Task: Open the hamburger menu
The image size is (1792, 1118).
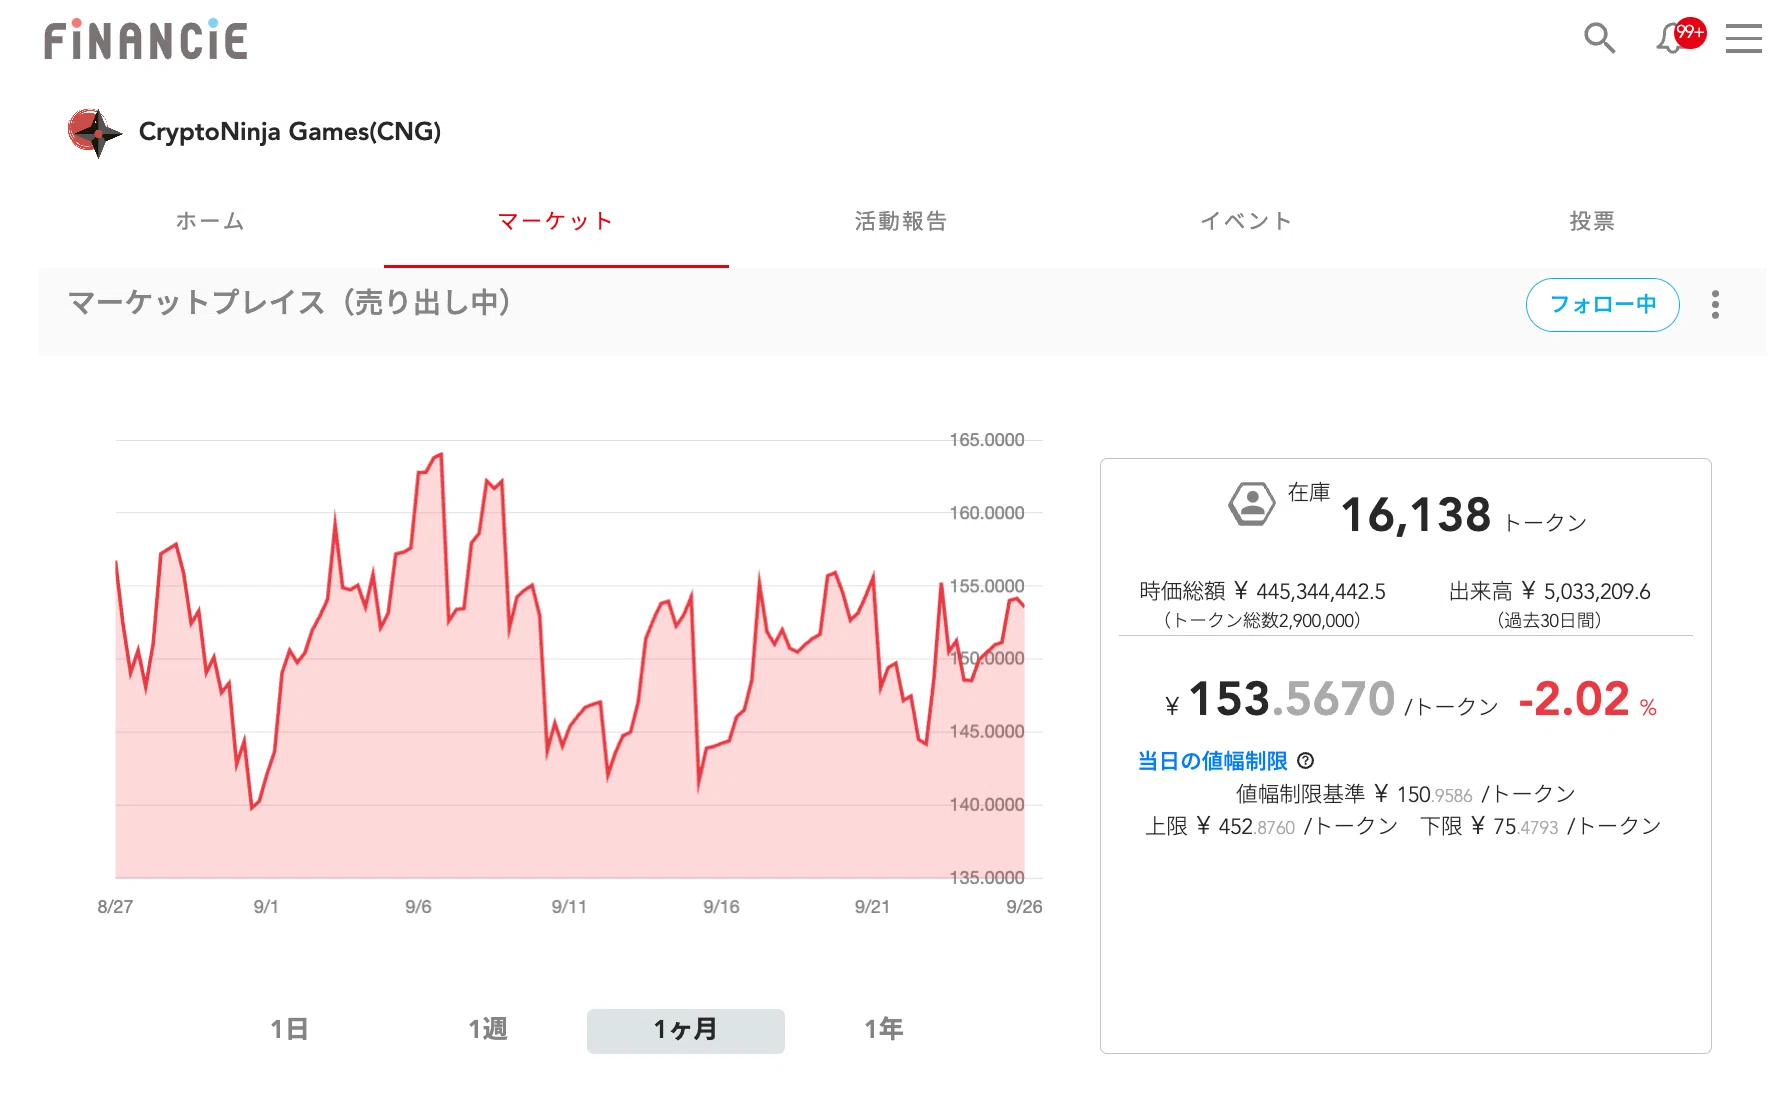Action: 1743,39
